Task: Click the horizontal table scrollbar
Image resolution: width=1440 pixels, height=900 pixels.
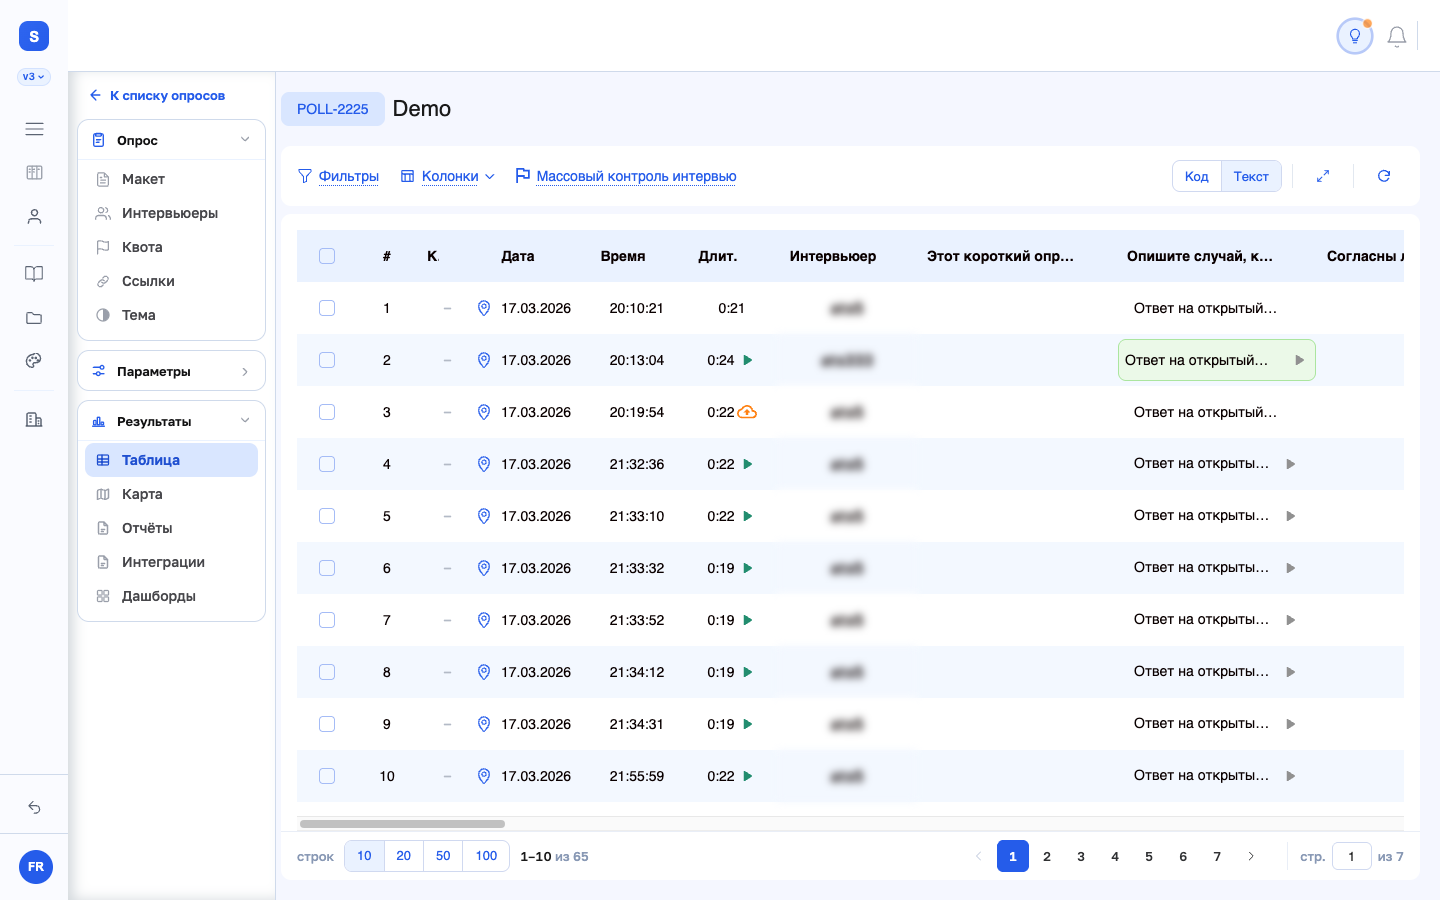Action: [x=402, y=824]
